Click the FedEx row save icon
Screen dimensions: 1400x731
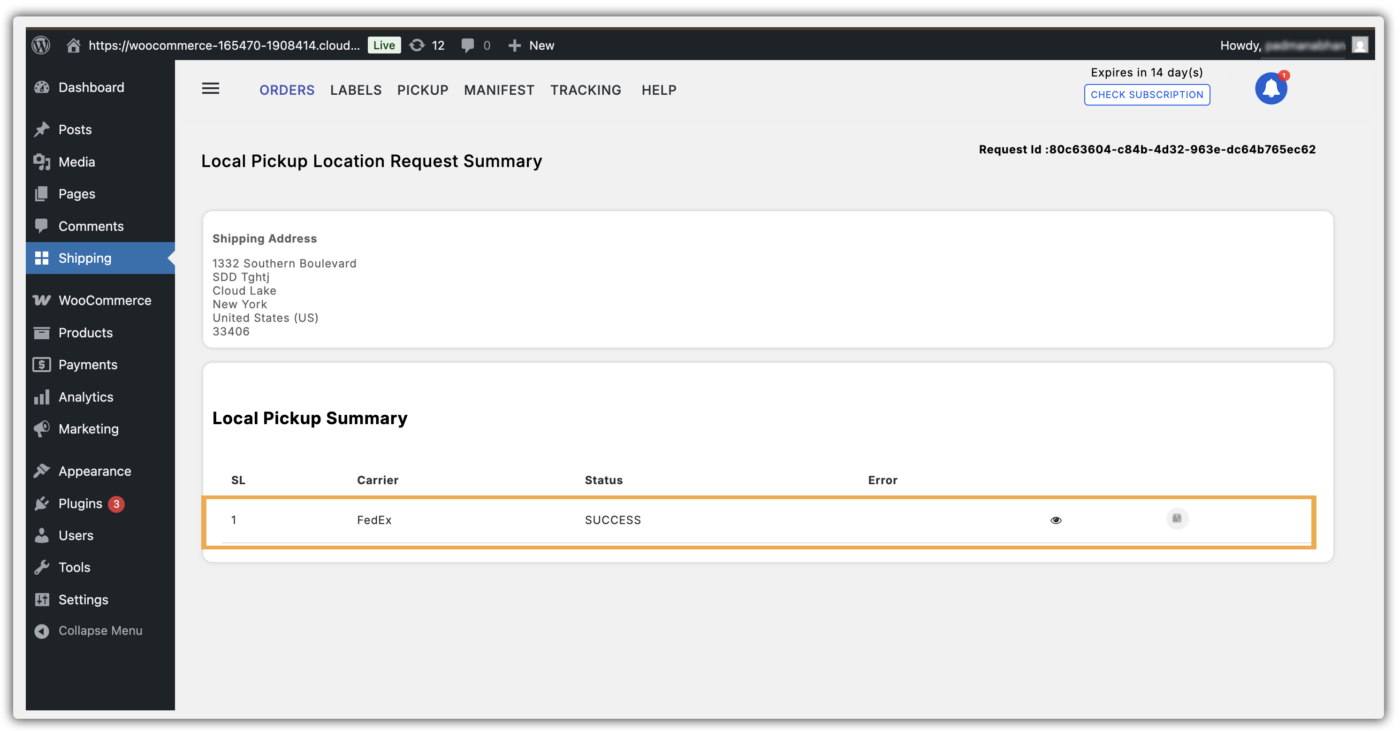(x=1177, y=518)
